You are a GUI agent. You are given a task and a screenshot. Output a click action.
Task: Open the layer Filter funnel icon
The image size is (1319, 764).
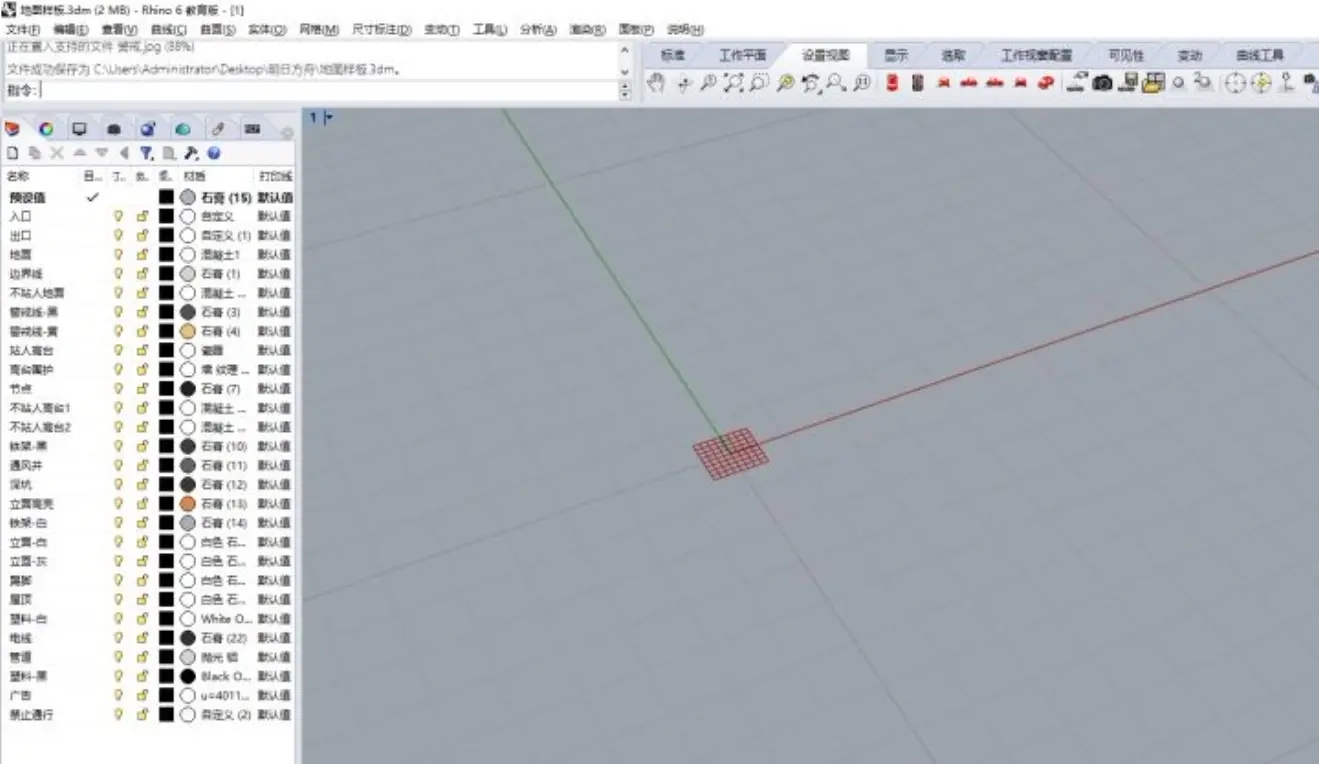[x=146, y=153]
